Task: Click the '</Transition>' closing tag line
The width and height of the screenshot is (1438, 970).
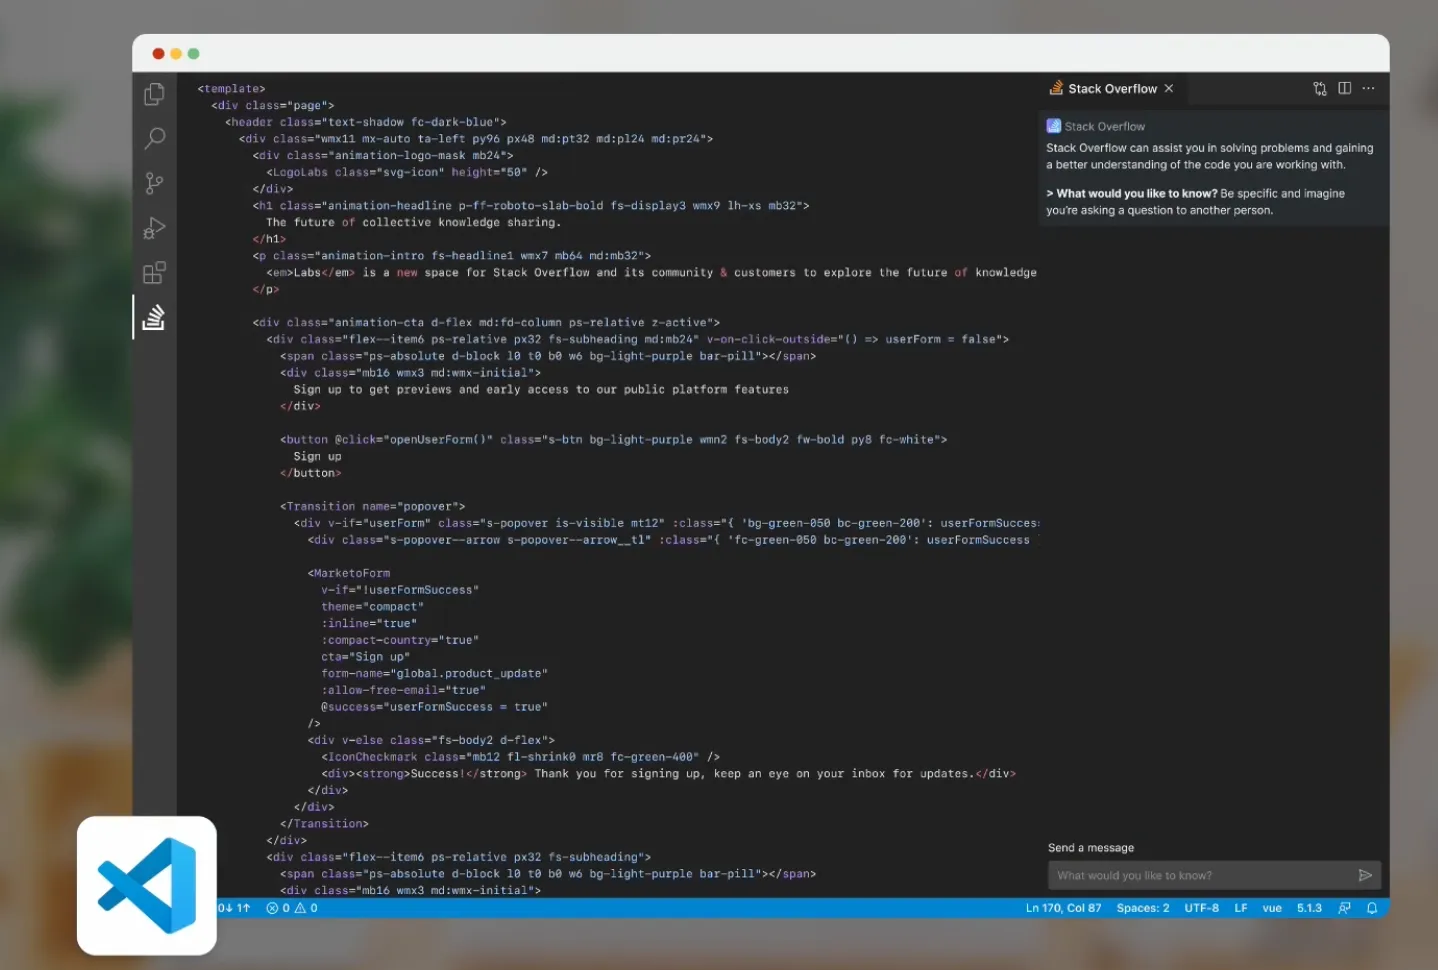Action: [x=324, y=824]
